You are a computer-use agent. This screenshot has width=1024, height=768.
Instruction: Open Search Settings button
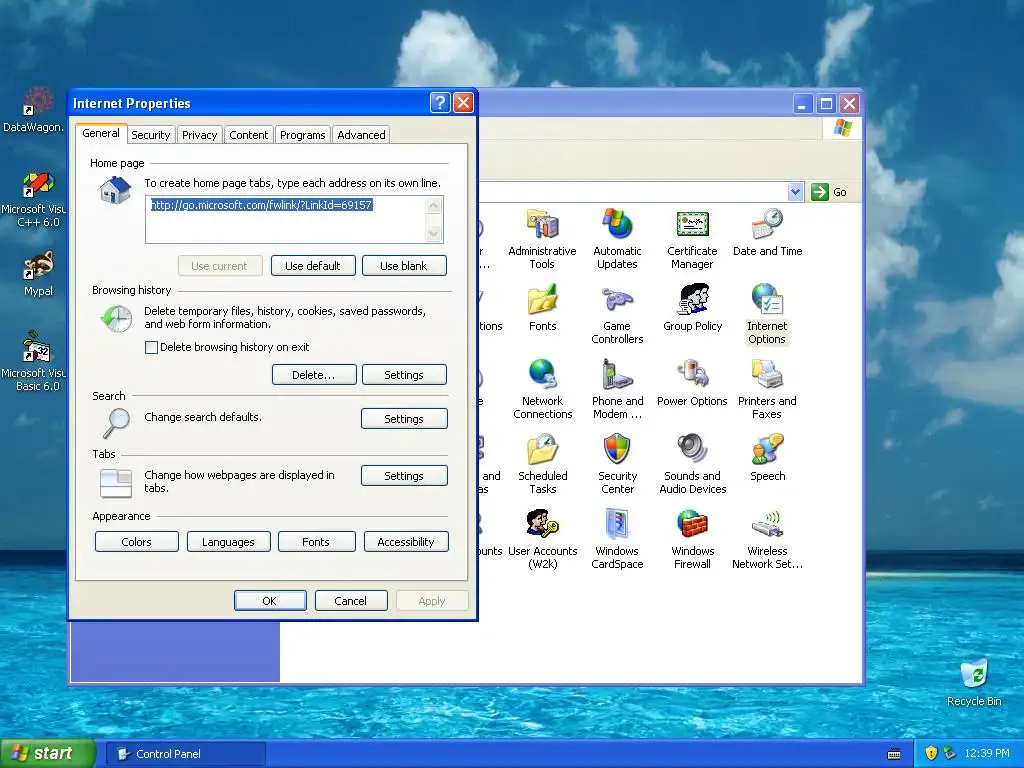click(404, 419)
